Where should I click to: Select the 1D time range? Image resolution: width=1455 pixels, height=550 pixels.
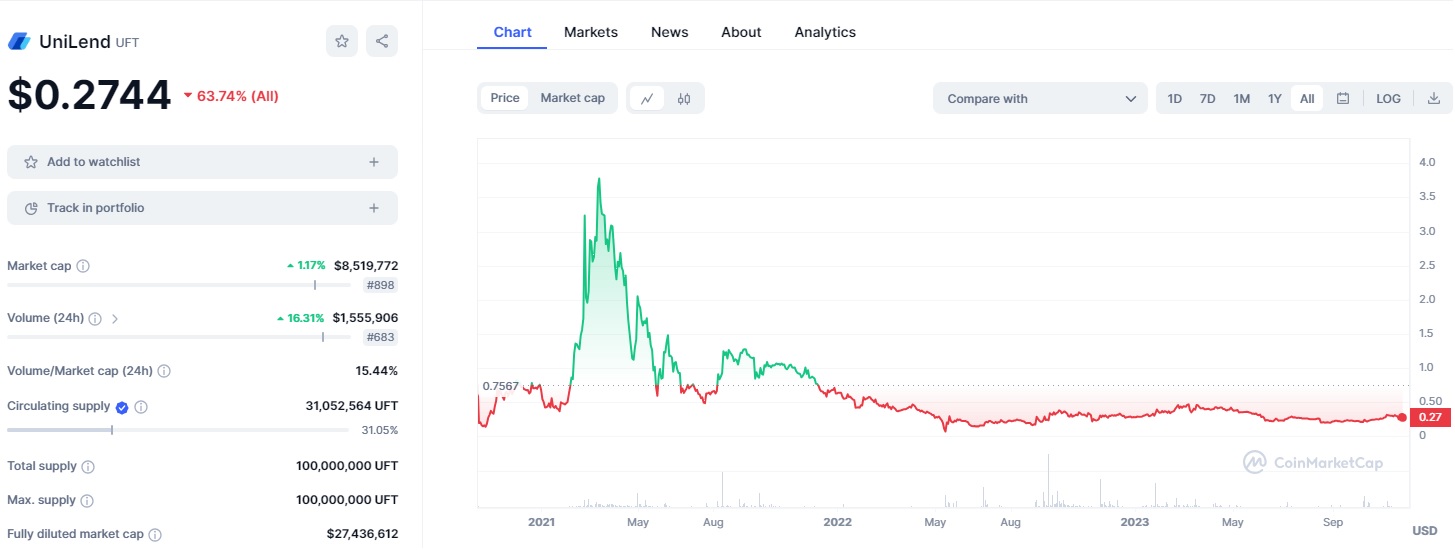point(1175,98)
